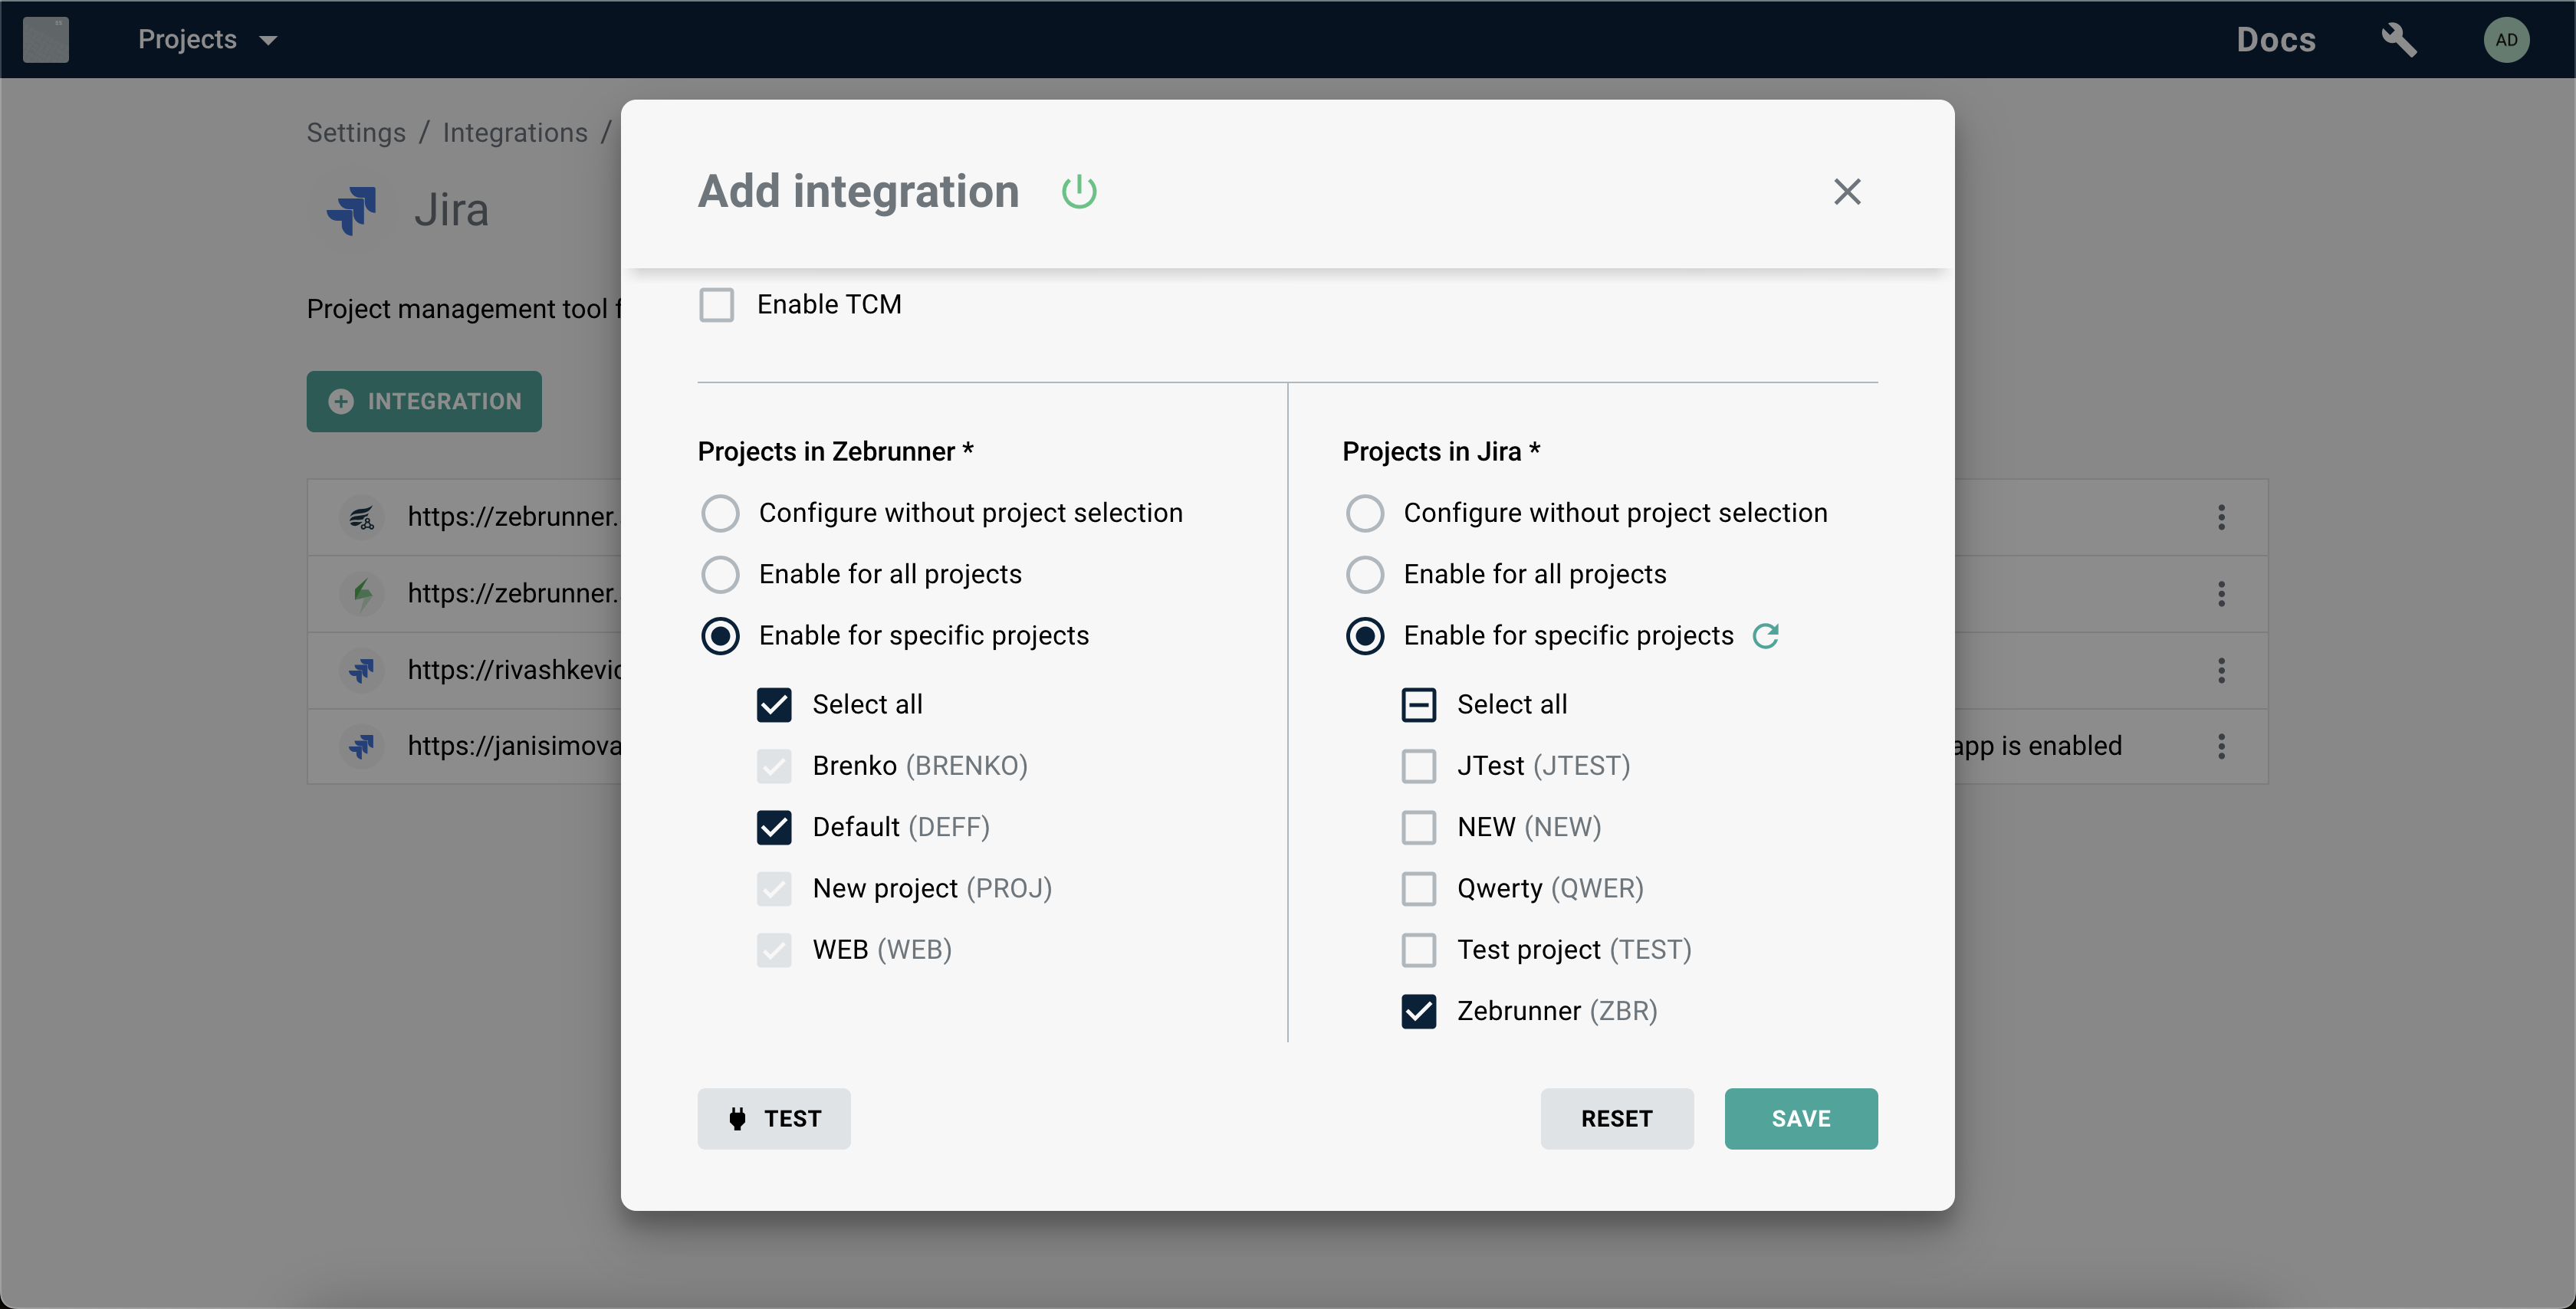Open the three-dot menu for second zebrunner row
The image size is (2576, 1309).
click(x=2221, y=594)
